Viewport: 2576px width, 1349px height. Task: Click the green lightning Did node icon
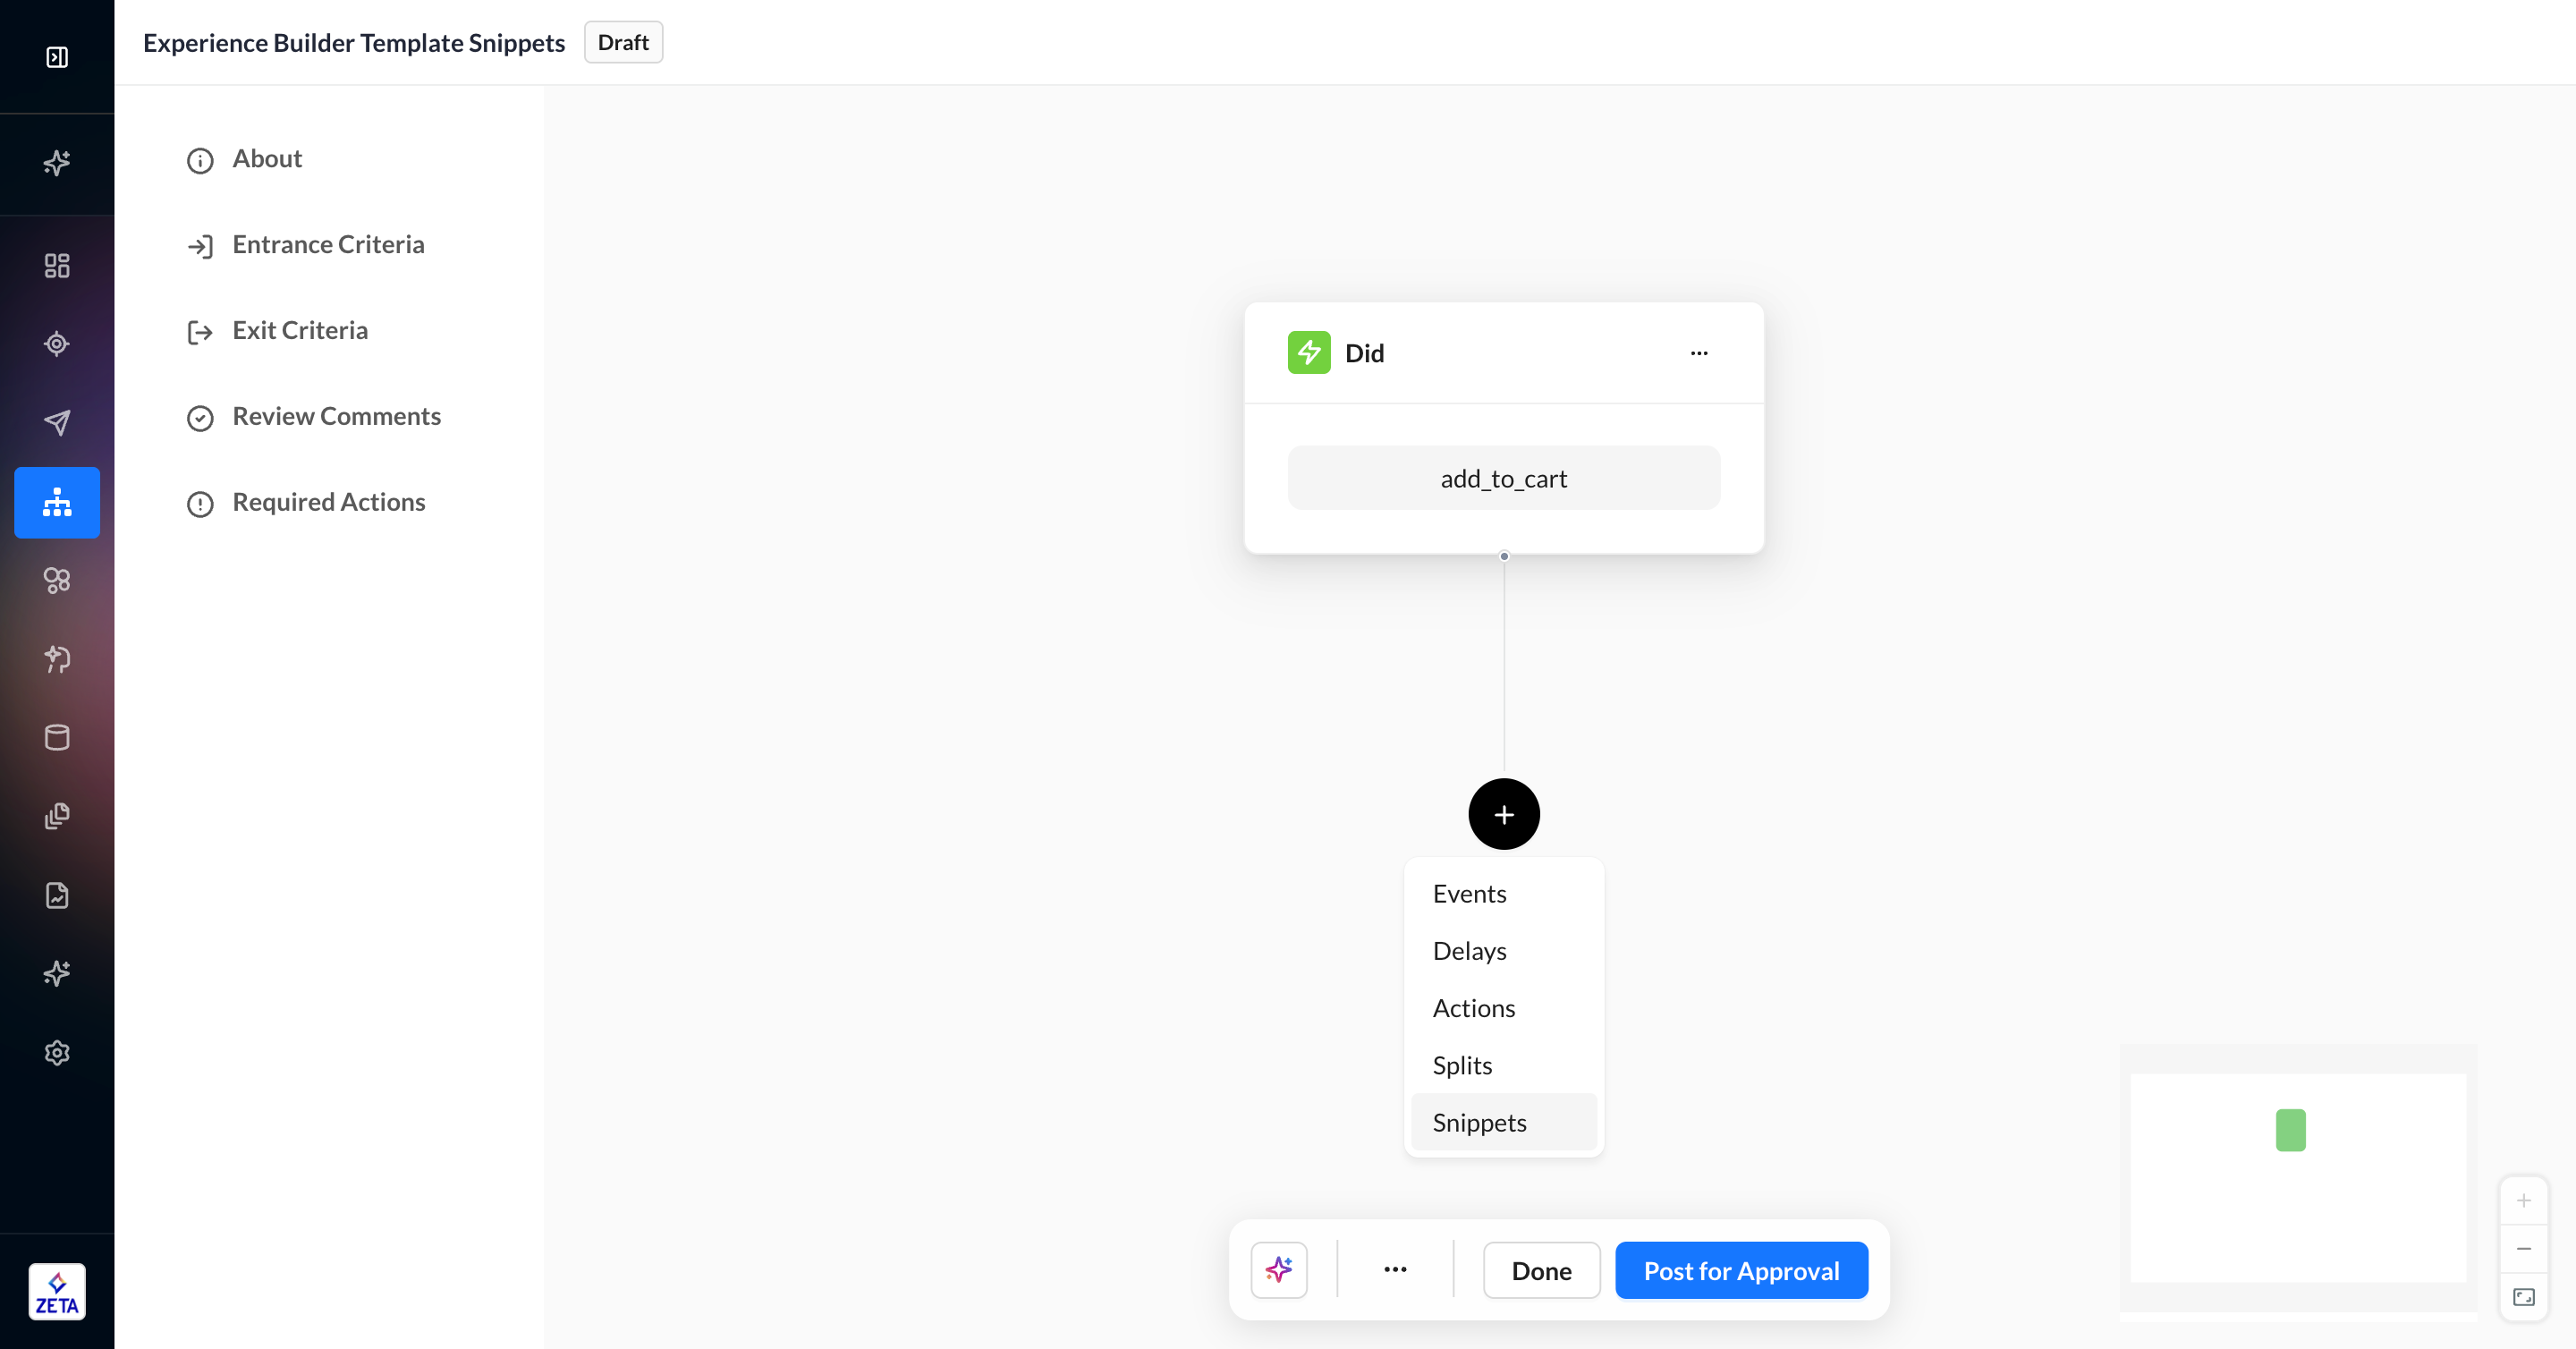coord(1308,353)
